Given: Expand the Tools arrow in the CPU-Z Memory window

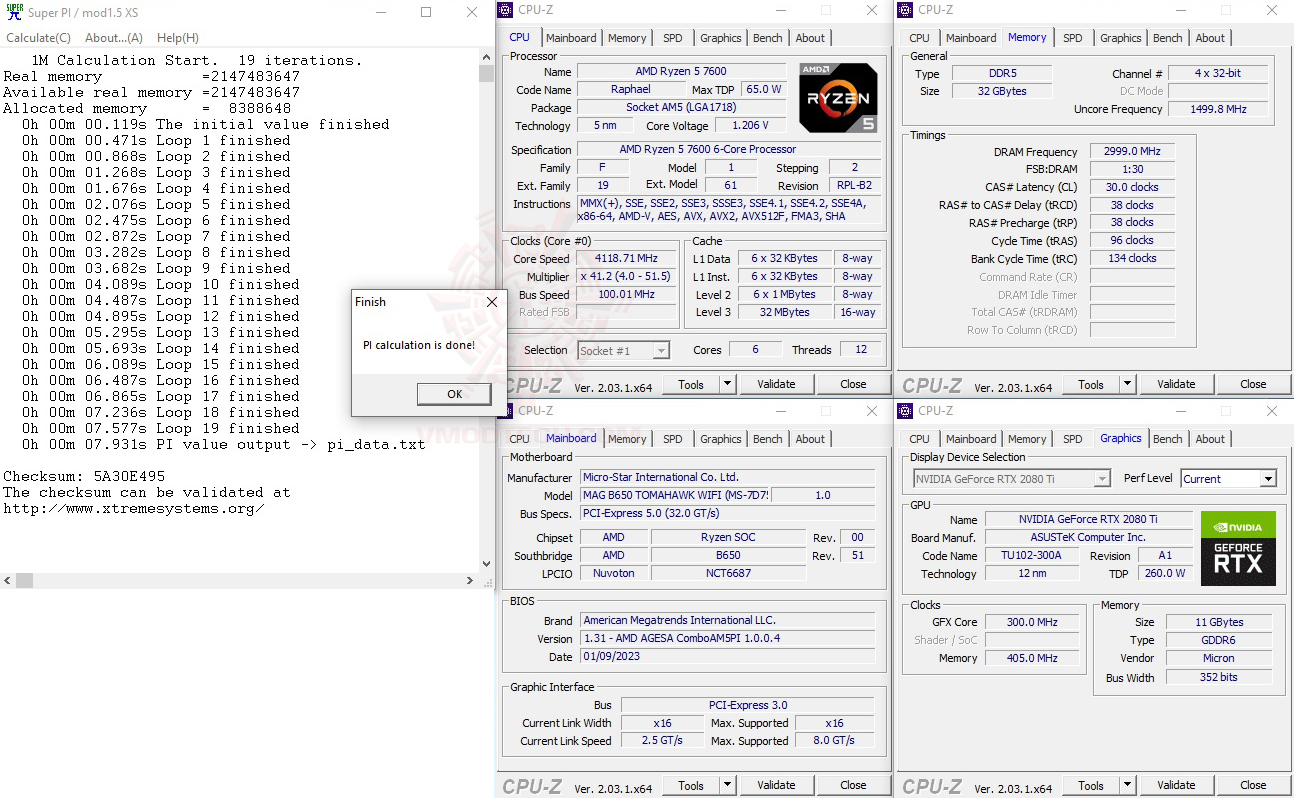Looking at the screenshot, I should (1127, 384).
